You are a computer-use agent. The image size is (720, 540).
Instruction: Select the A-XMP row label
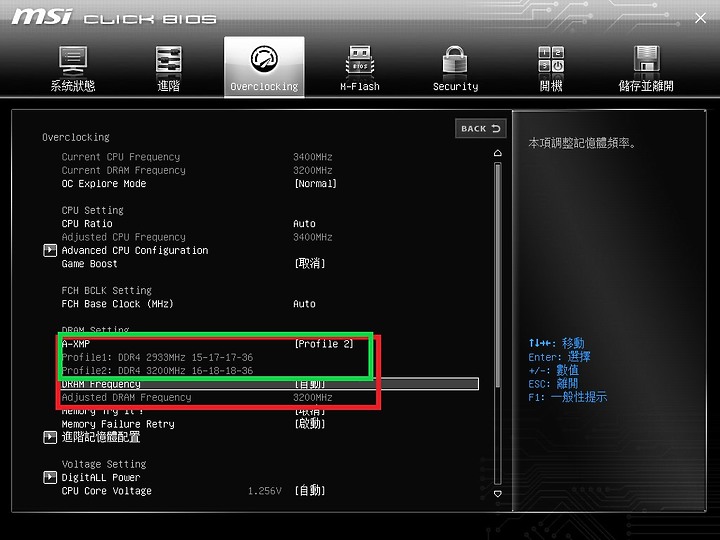76,344
